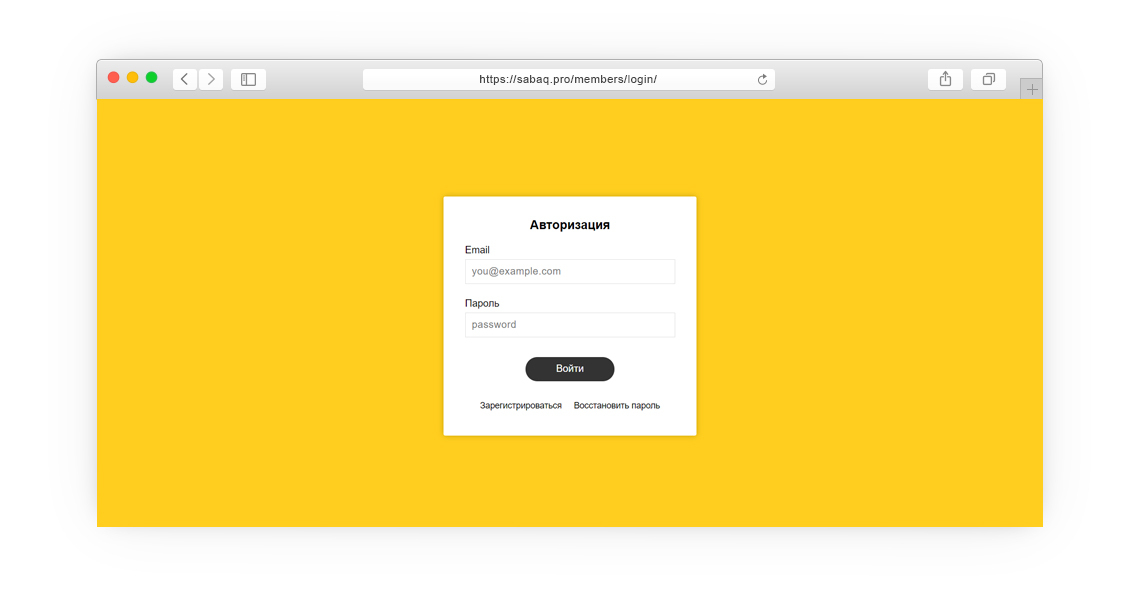Focus the Email input field
This screenshot has height=595, width=1142.
(570, 272)
